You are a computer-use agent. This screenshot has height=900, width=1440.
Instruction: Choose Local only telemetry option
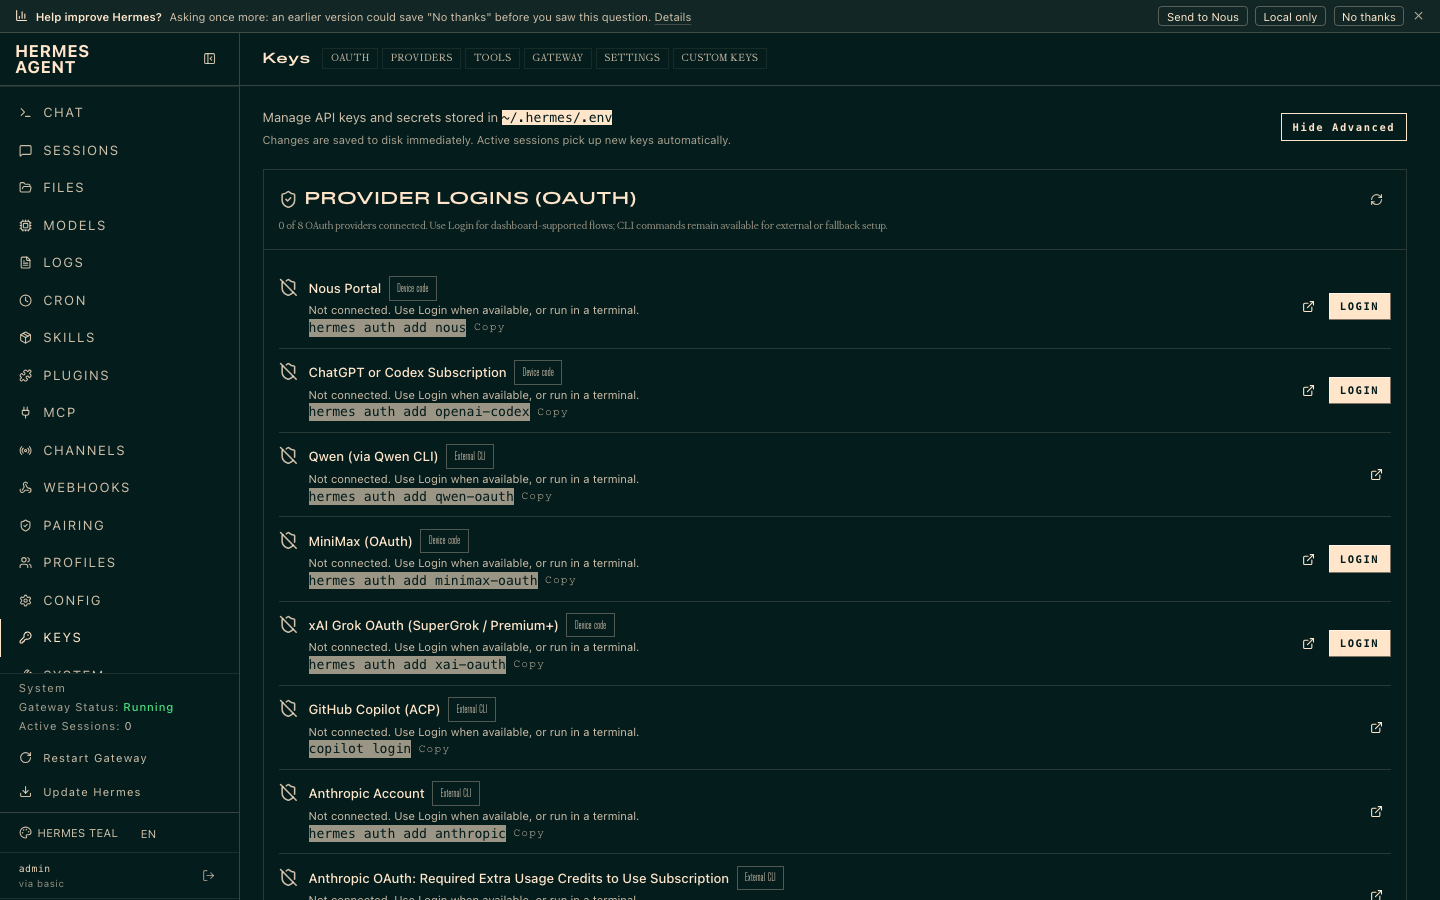pyautogui.click(x=1290, y=17)
